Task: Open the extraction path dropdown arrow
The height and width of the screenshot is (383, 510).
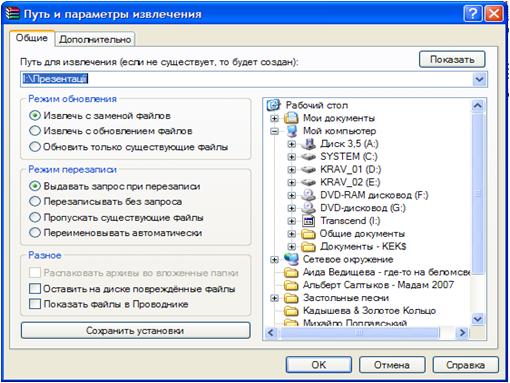Action: tap(479, 79)
